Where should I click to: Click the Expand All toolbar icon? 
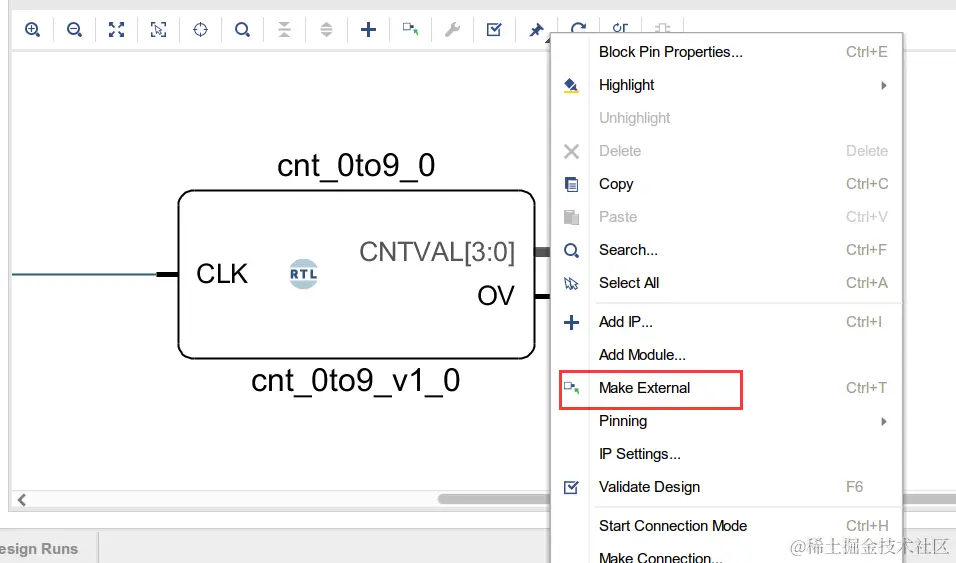[326, 29]
